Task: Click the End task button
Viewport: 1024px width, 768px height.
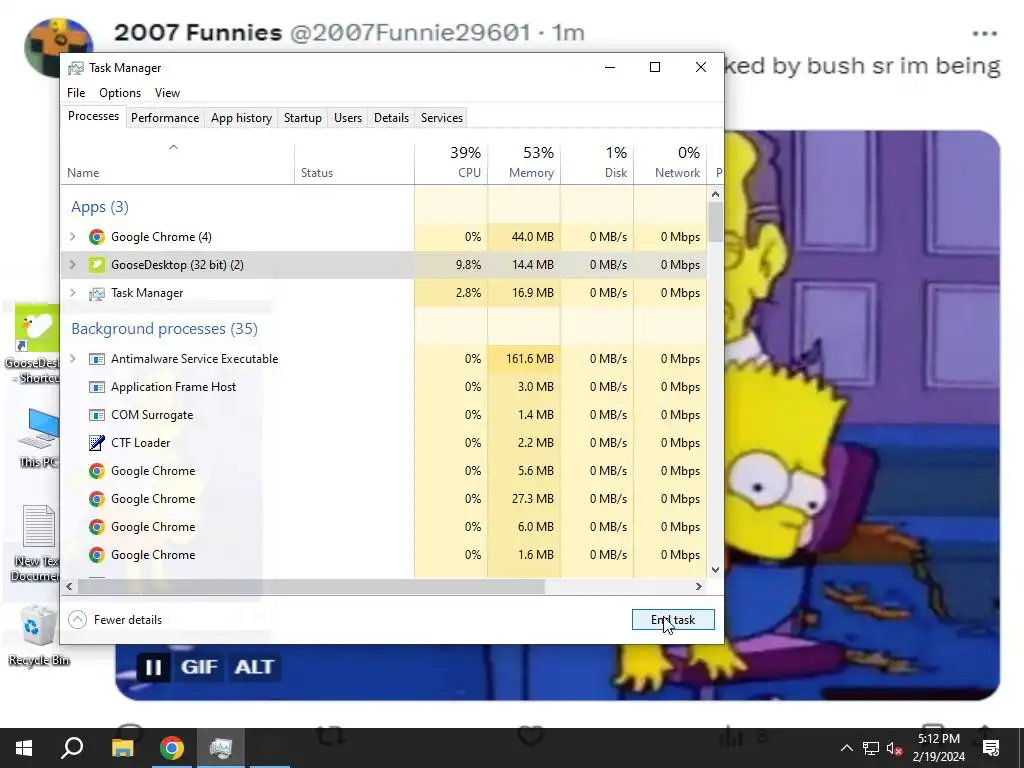Action: (673, 620)
